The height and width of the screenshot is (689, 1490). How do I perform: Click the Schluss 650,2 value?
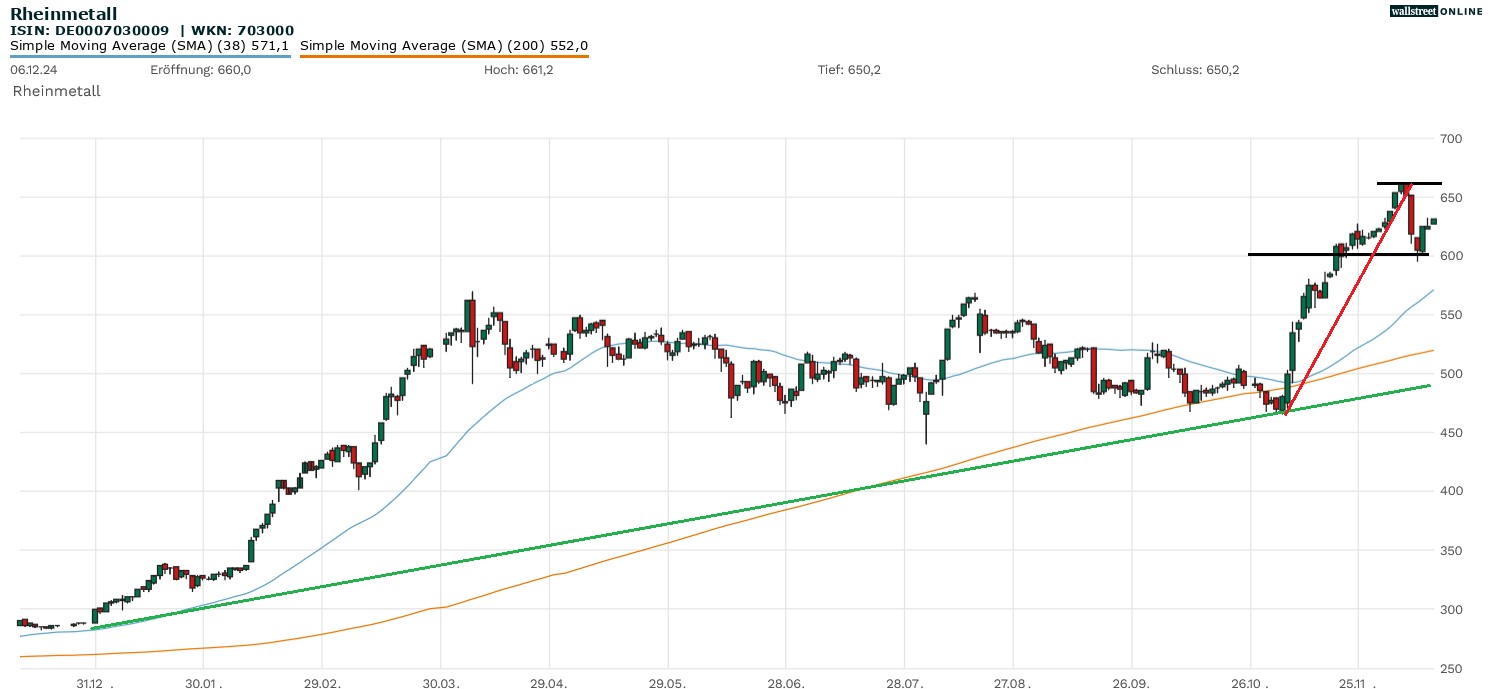[1195, 70]
